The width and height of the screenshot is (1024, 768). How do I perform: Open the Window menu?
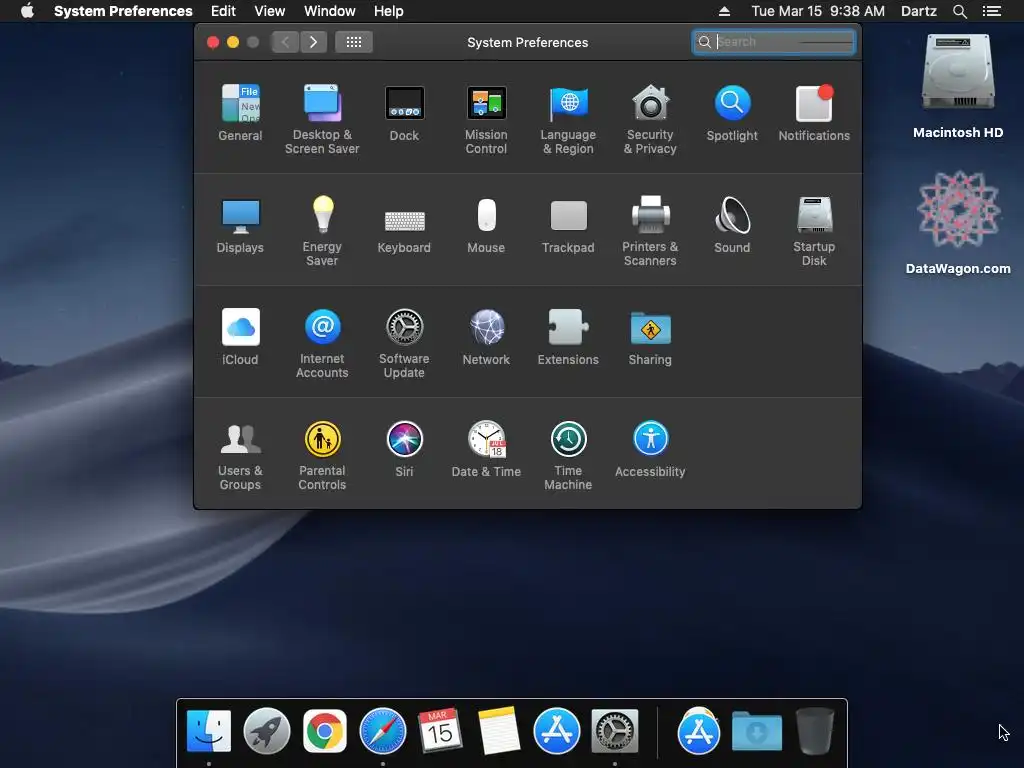click(330, 11)
